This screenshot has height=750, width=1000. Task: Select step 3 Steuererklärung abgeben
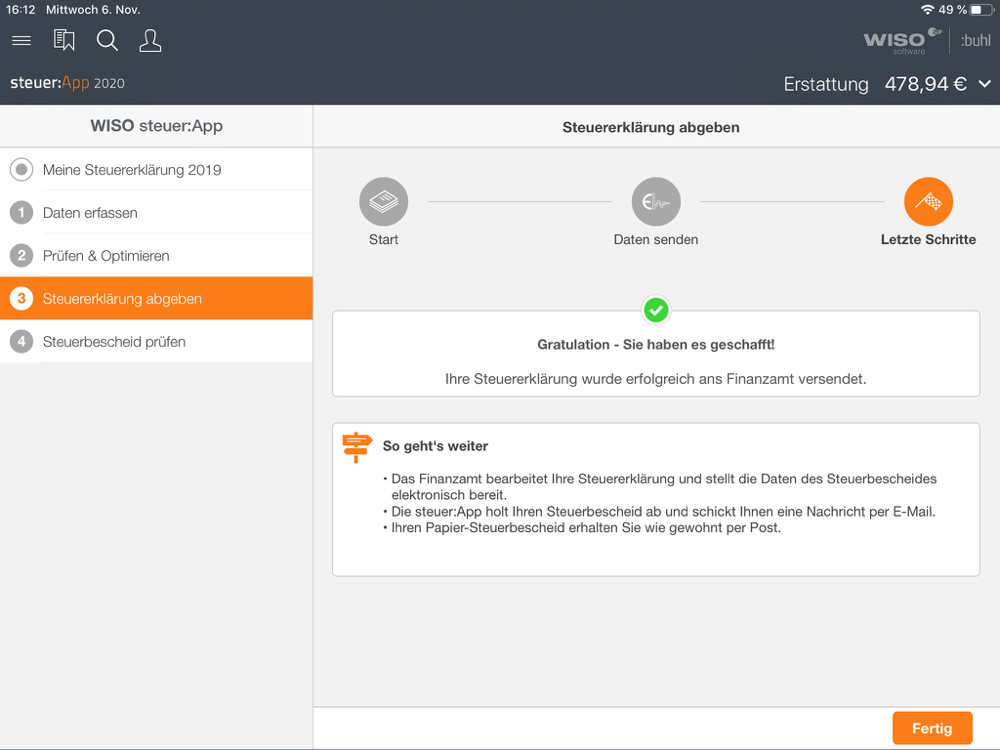[156, 298]
